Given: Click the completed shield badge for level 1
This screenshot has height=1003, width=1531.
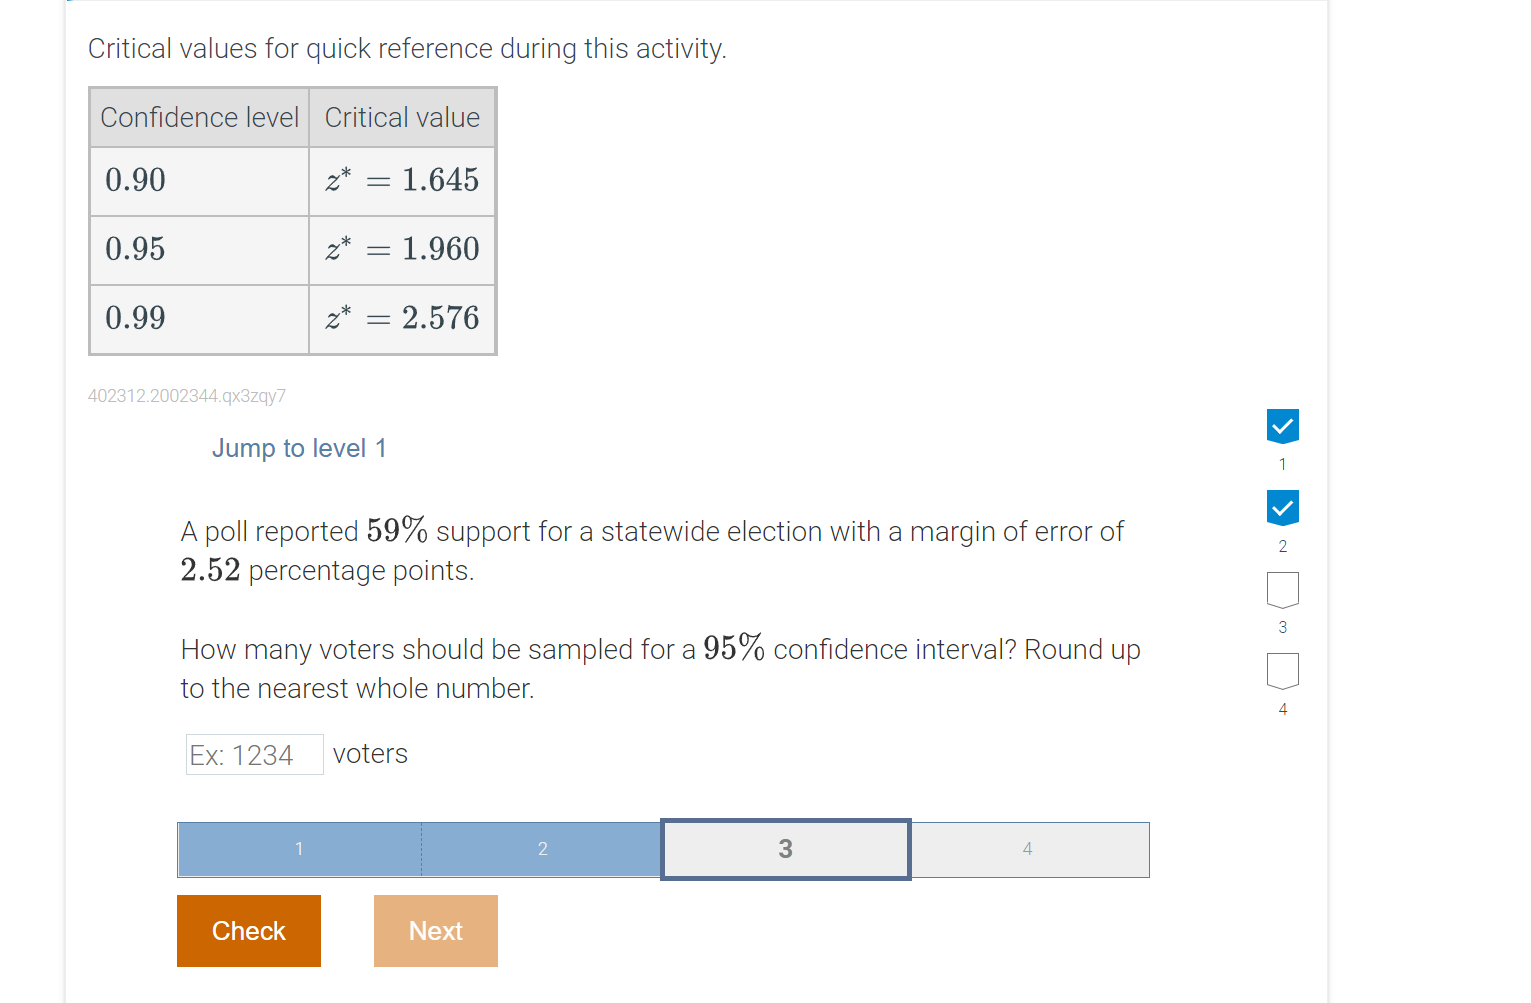Looking at the screenshot, I should coord(1282,426).
